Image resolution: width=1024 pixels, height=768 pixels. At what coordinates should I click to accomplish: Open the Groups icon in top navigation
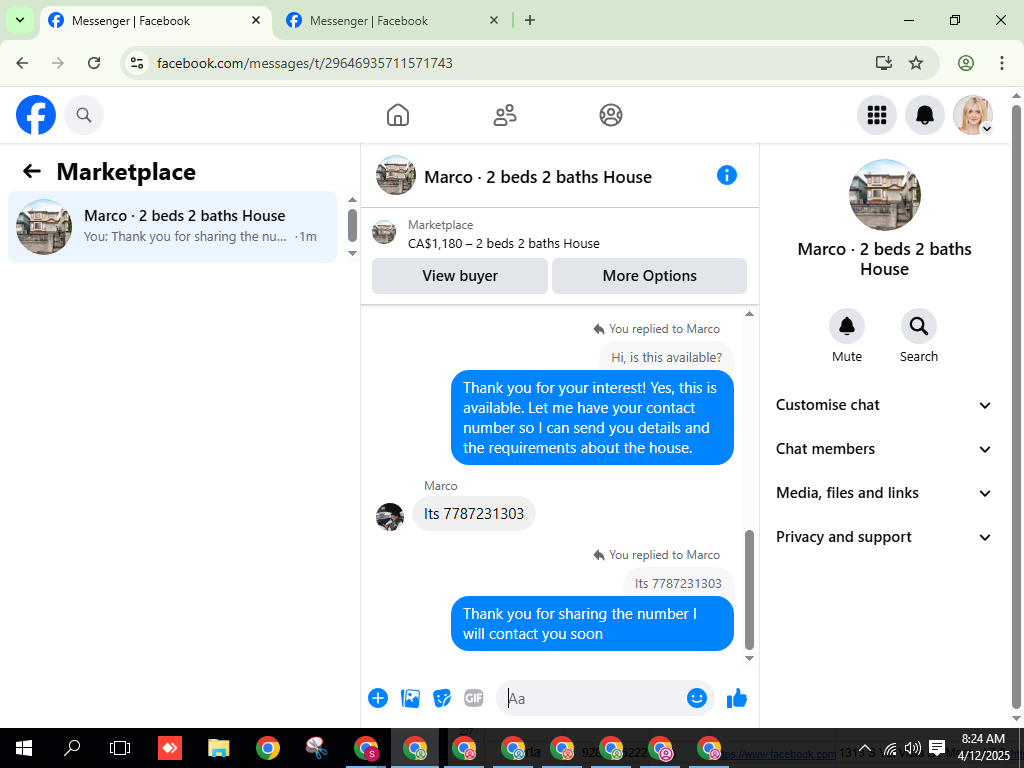coord(611,115)
